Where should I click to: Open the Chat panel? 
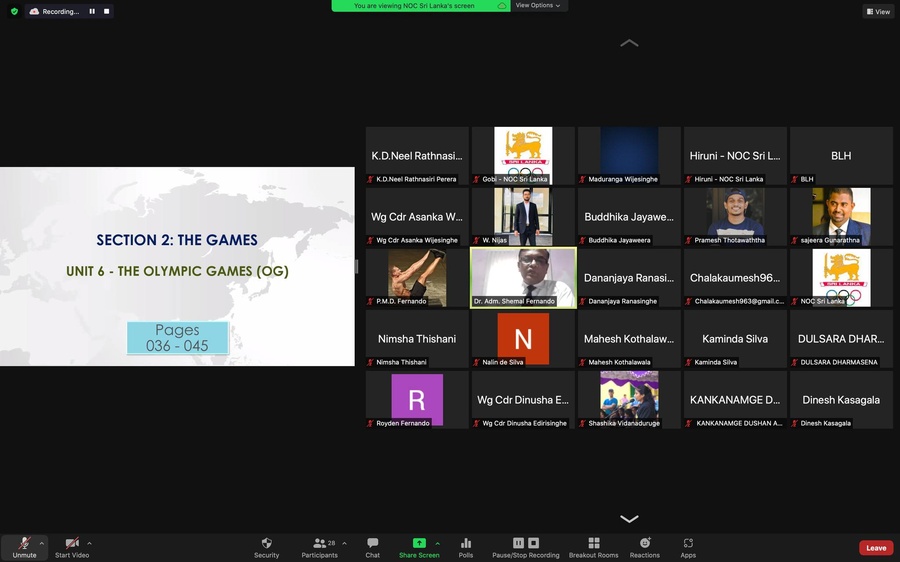click(372, 544)
